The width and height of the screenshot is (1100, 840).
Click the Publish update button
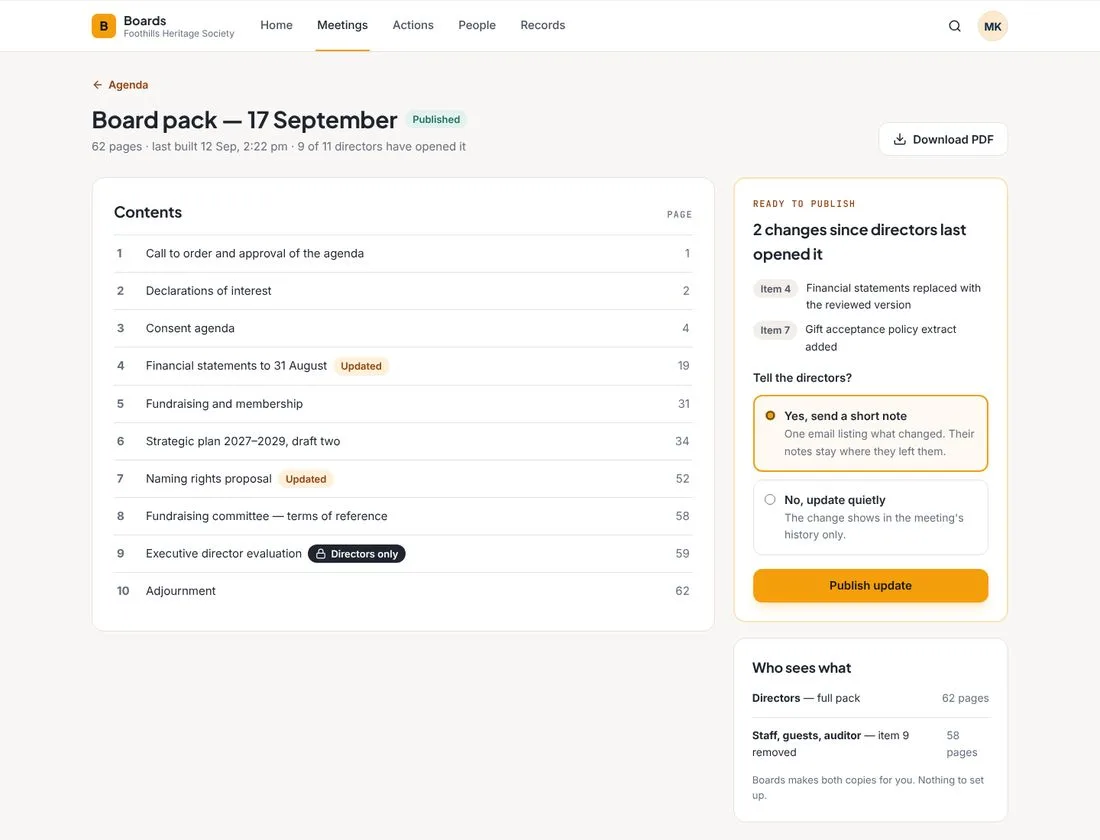[871, 585]
